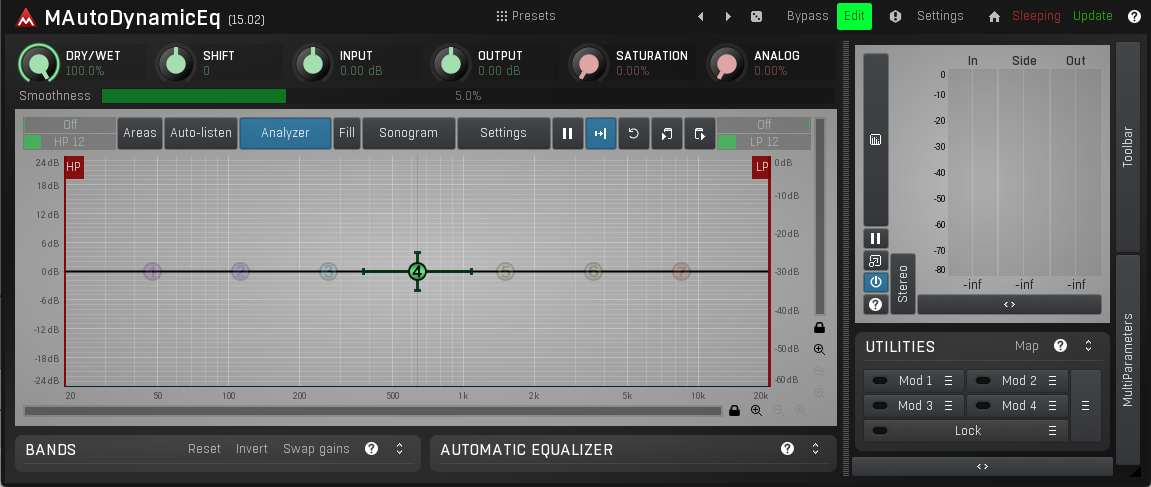Select band 7 node on the EQ graph

click(x=681, y=272)
